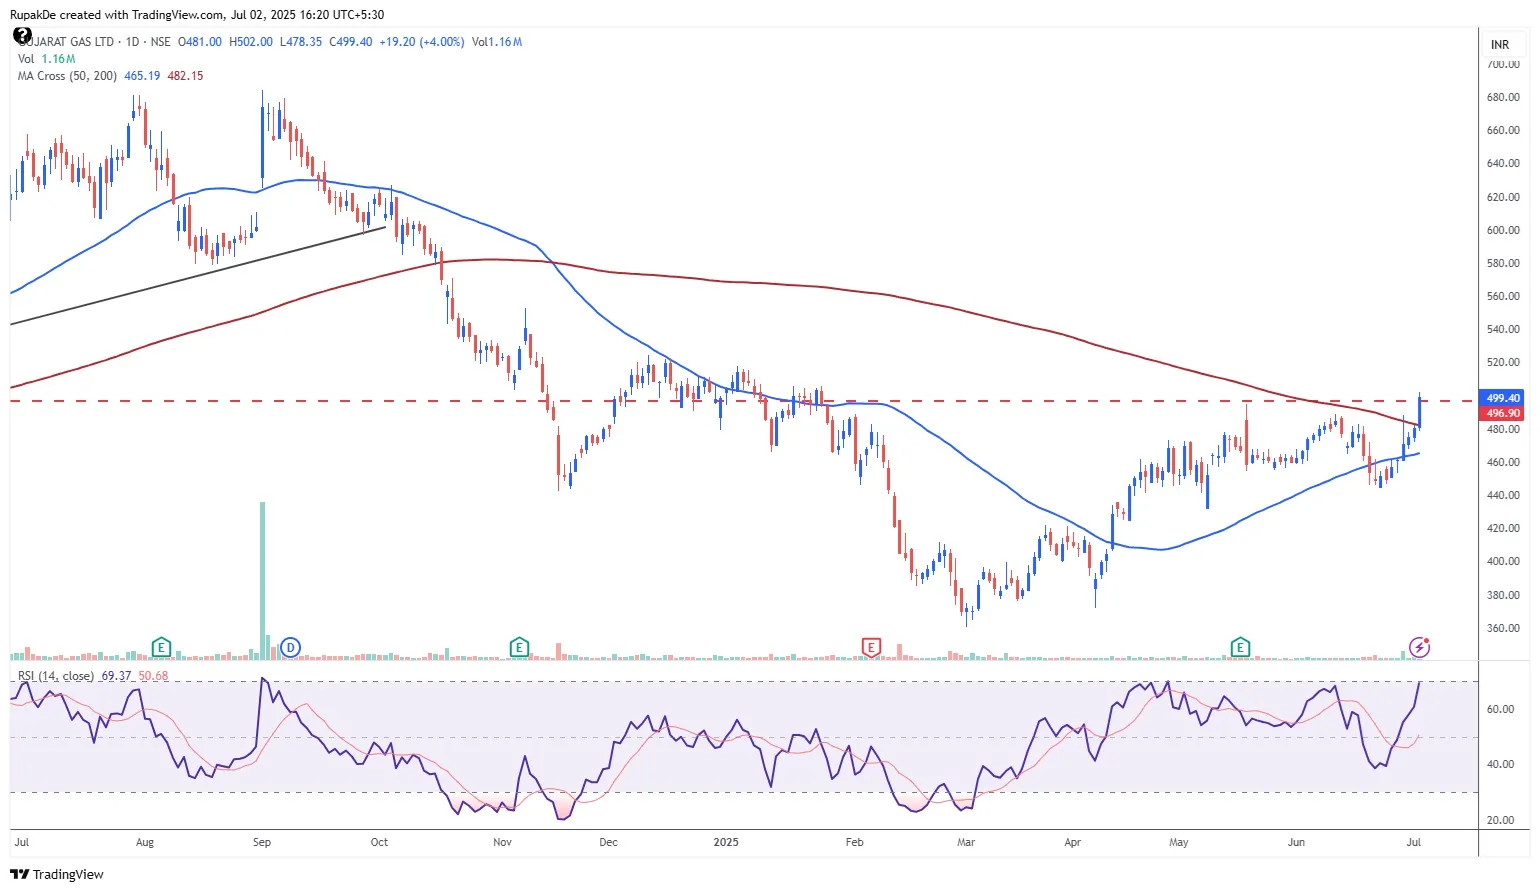
Task: Select the black ascending trendline
Action: coord(198,276)
